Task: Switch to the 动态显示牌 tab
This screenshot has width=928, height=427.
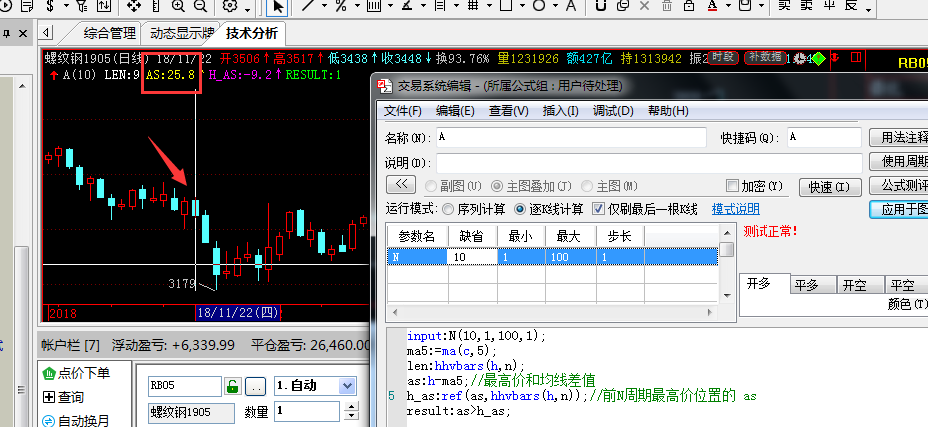Action: point(182,33)
